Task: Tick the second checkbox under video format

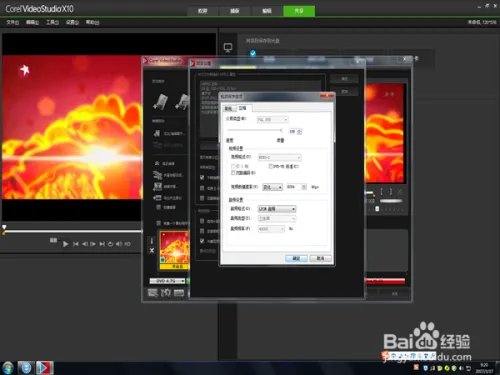Action: point(233,173)
